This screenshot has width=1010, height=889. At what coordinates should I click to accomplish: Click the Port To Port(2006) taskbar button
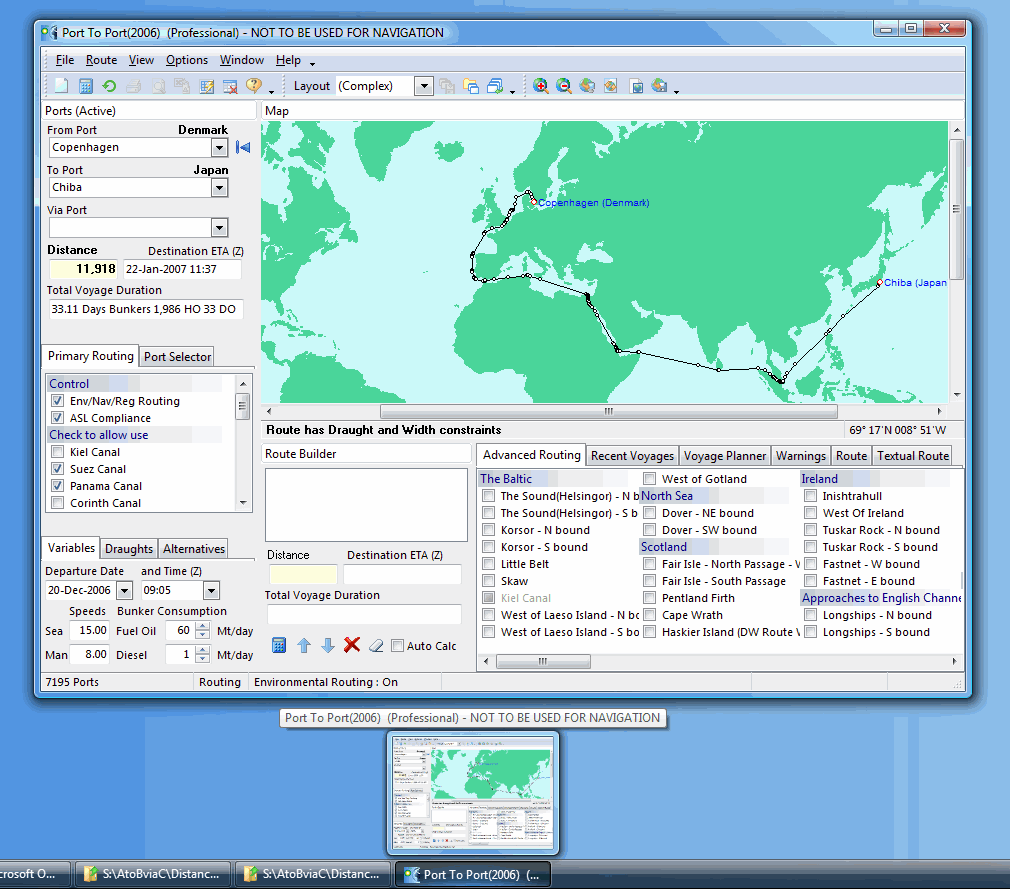coord(473,874)
